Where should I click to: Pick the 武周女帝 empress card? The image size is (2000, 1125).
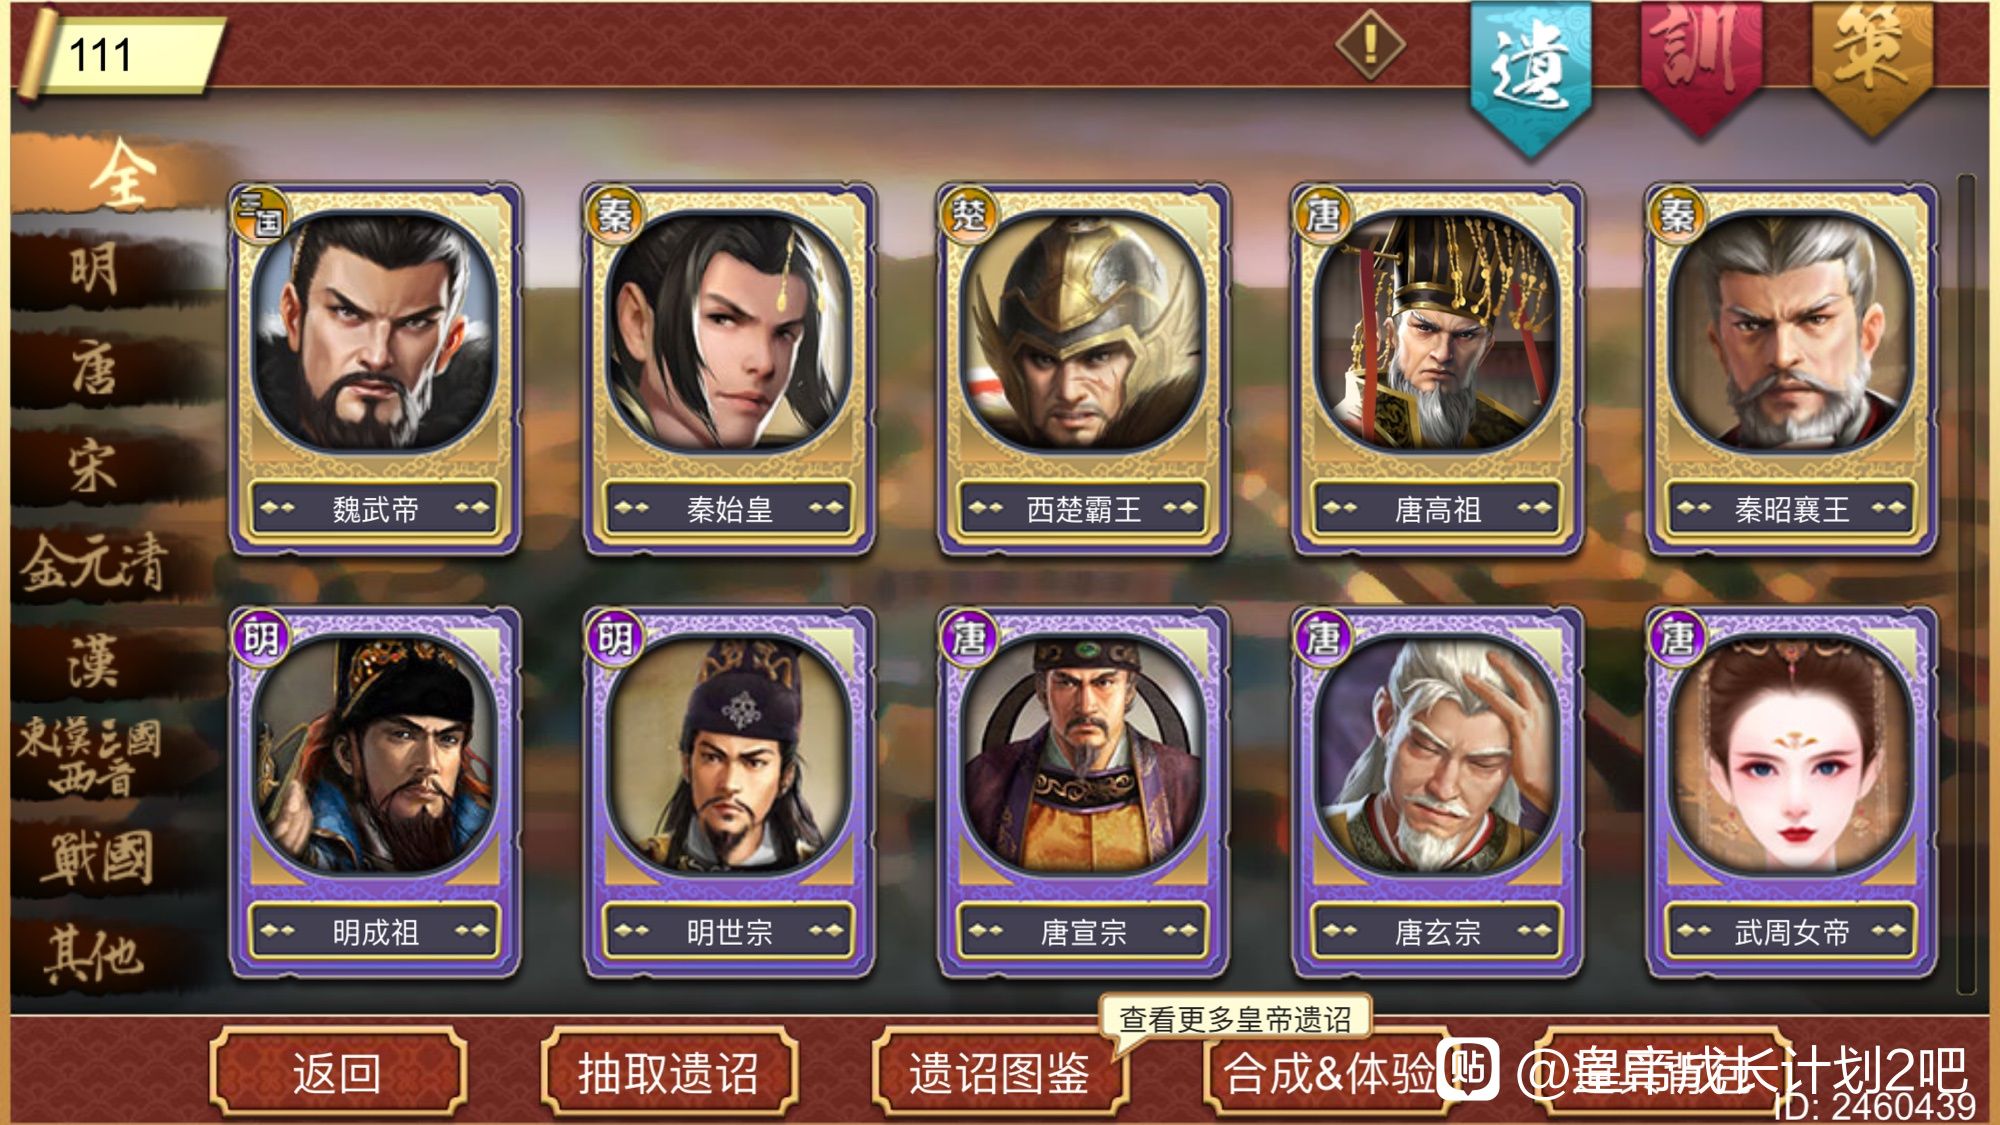point(1791,792)
